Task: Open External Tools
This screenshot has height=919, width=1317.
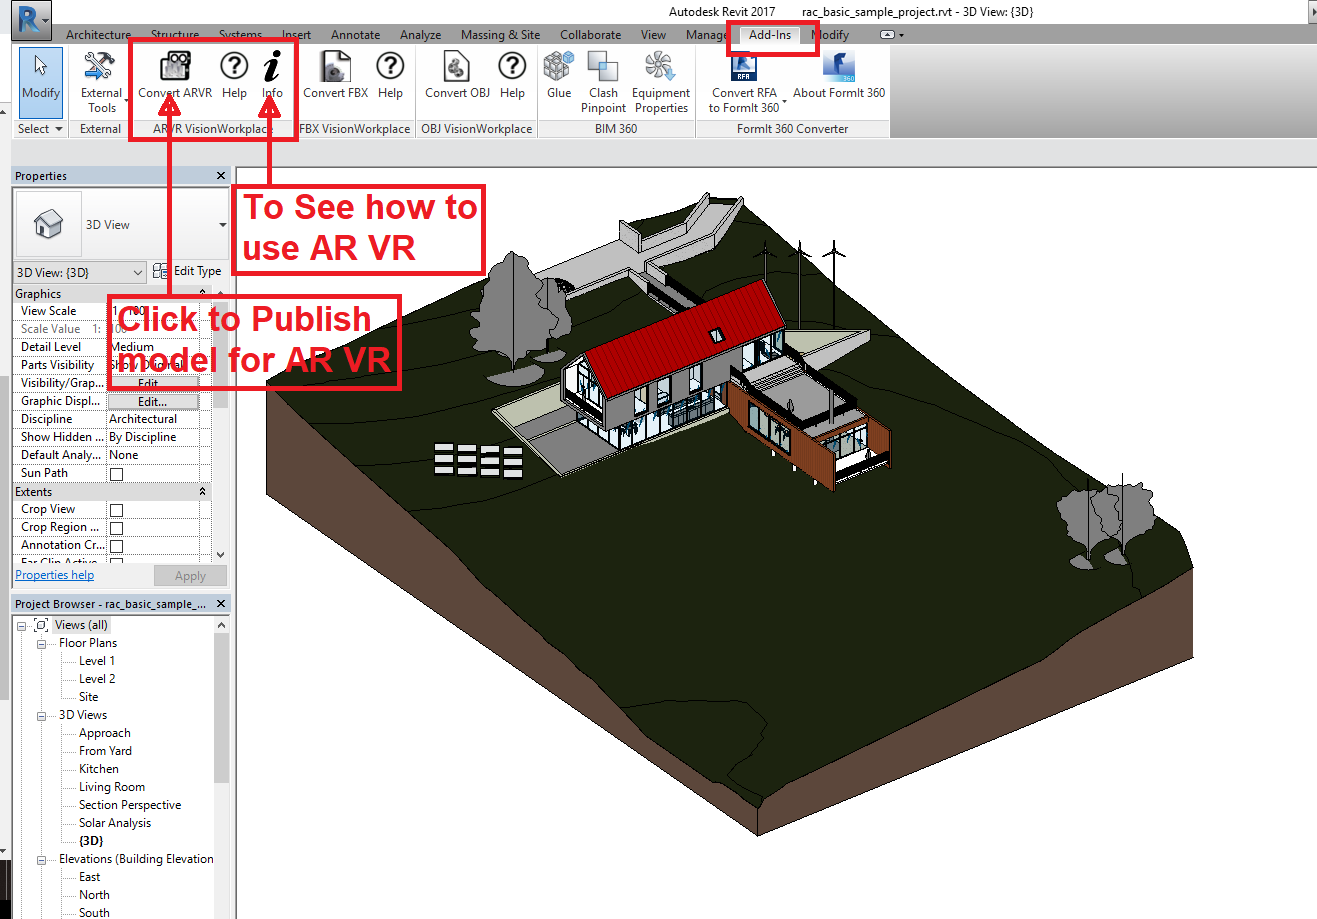Action: pyautogui.click(x=103, y=80)
